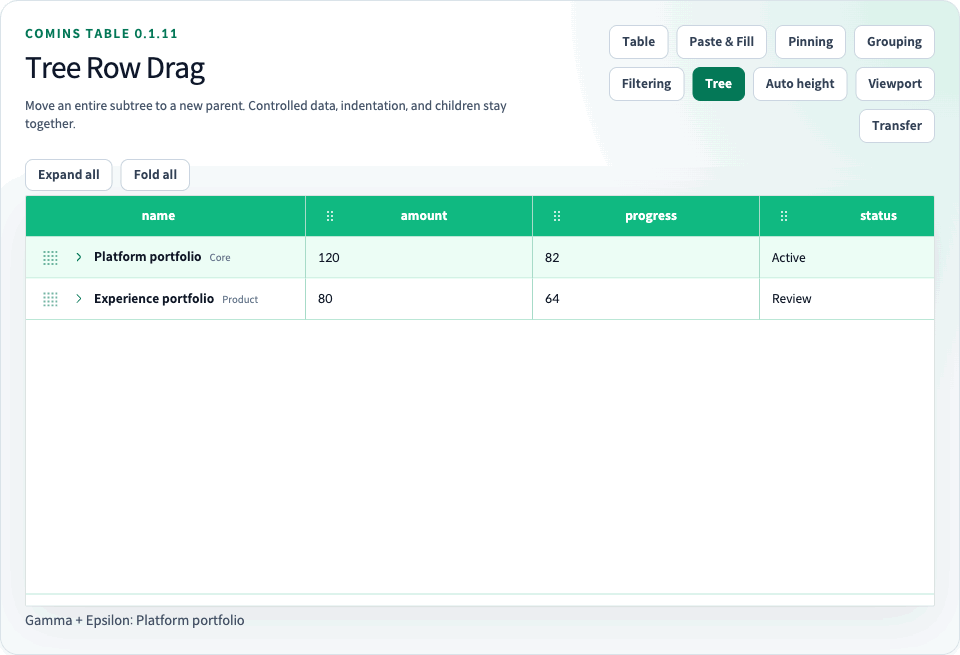Open the Table demo tab
Image resolution: width=960 pixels, height=655 pixels.
[x=639, y=42]
